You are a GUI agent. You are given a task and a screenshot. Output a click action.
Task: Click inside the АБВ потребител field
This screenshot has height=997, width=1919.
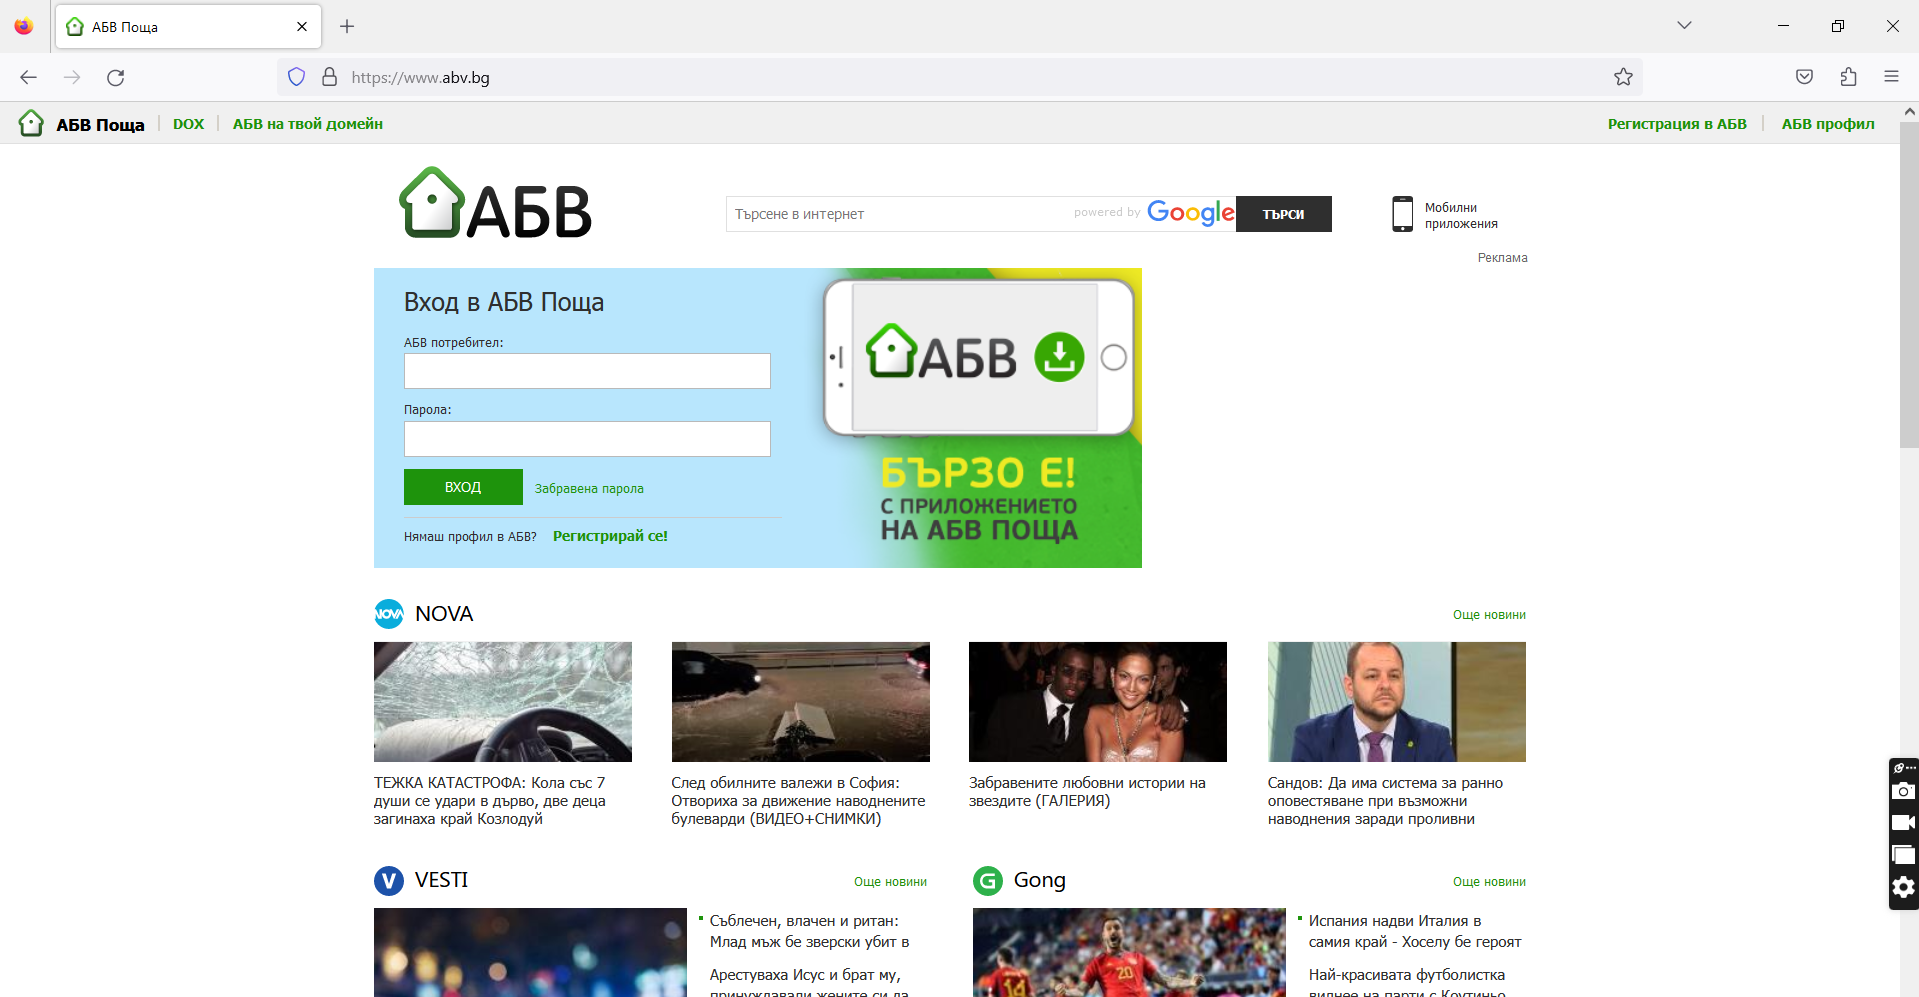586,371
